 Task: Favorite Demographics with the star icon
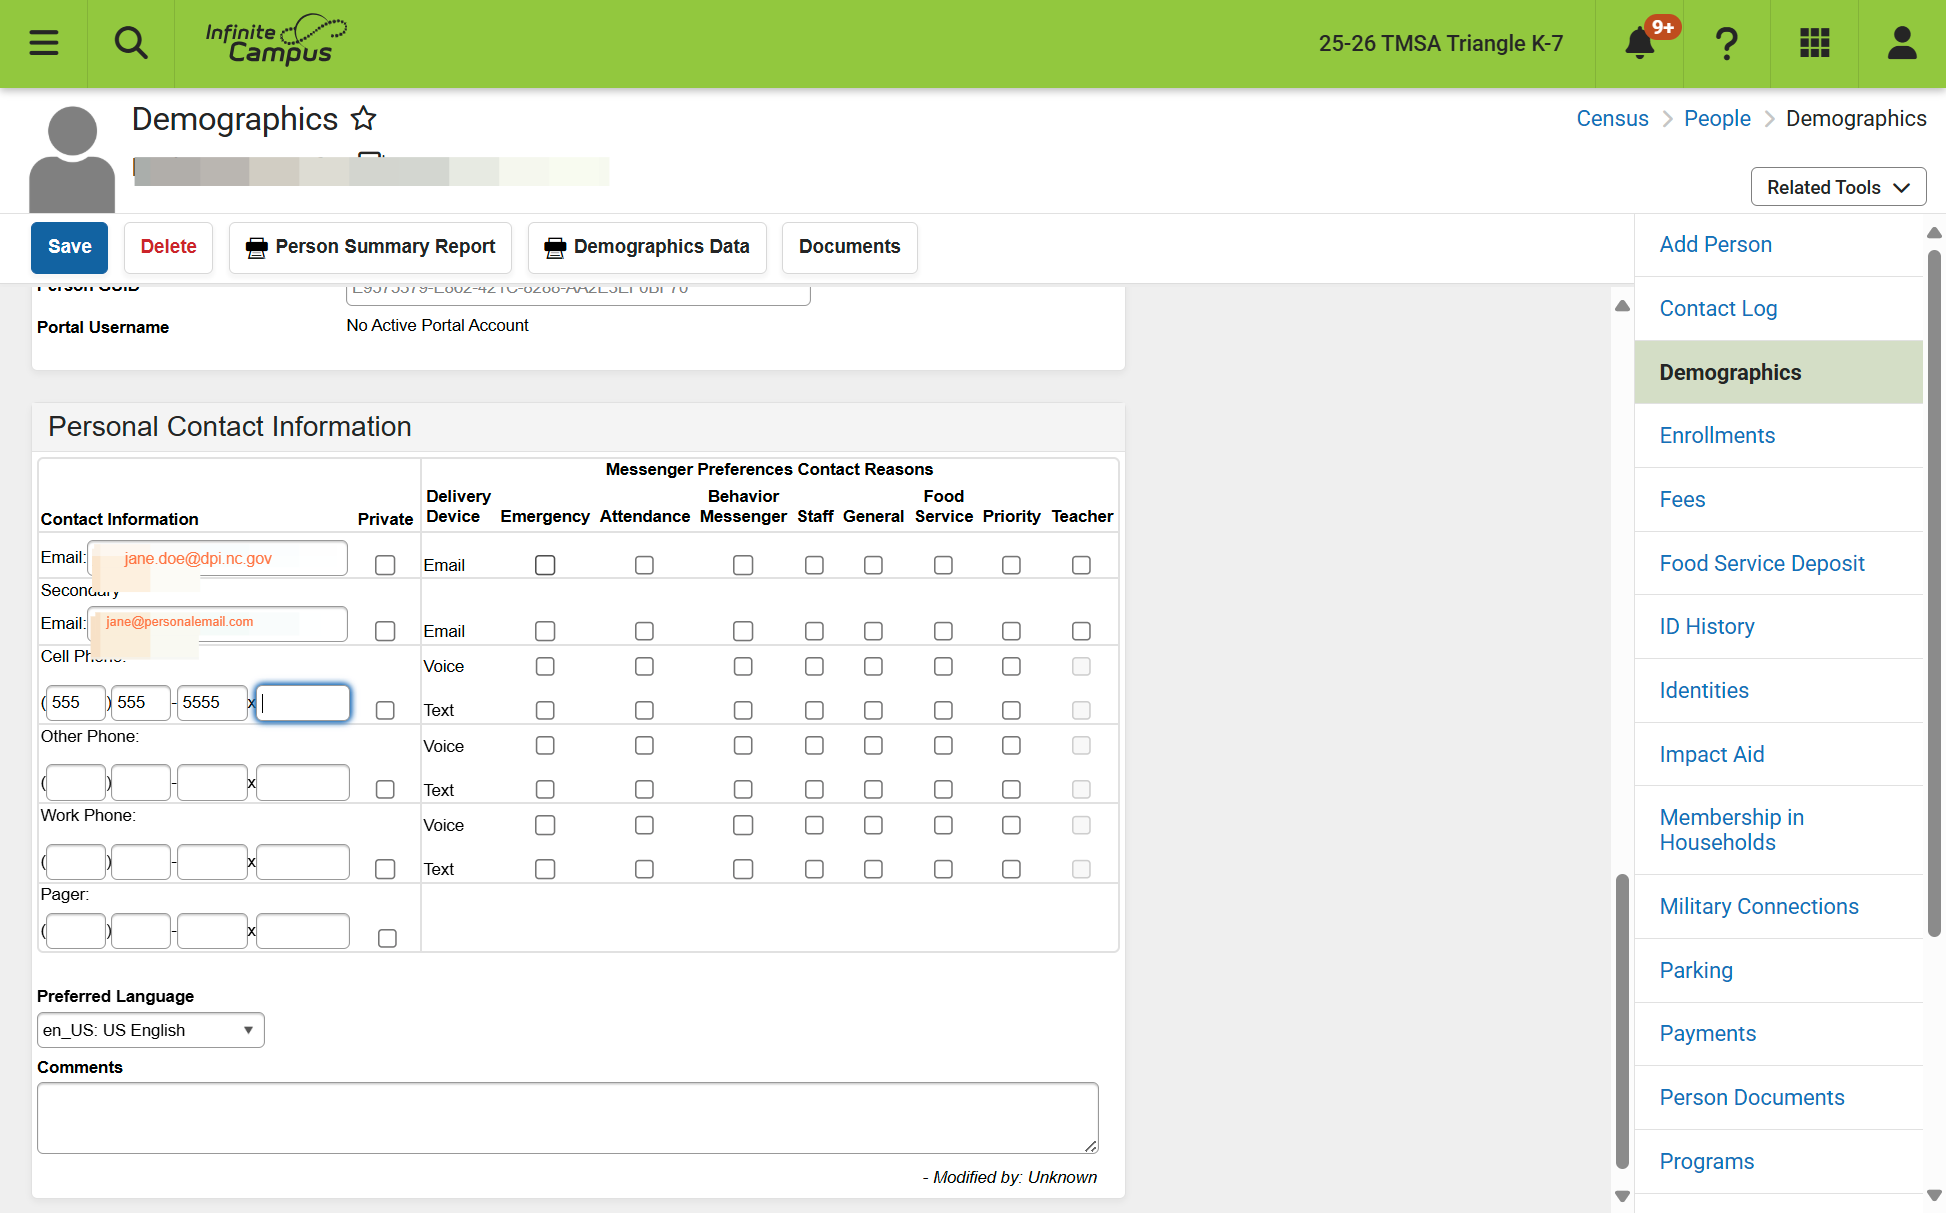[363, 119]
